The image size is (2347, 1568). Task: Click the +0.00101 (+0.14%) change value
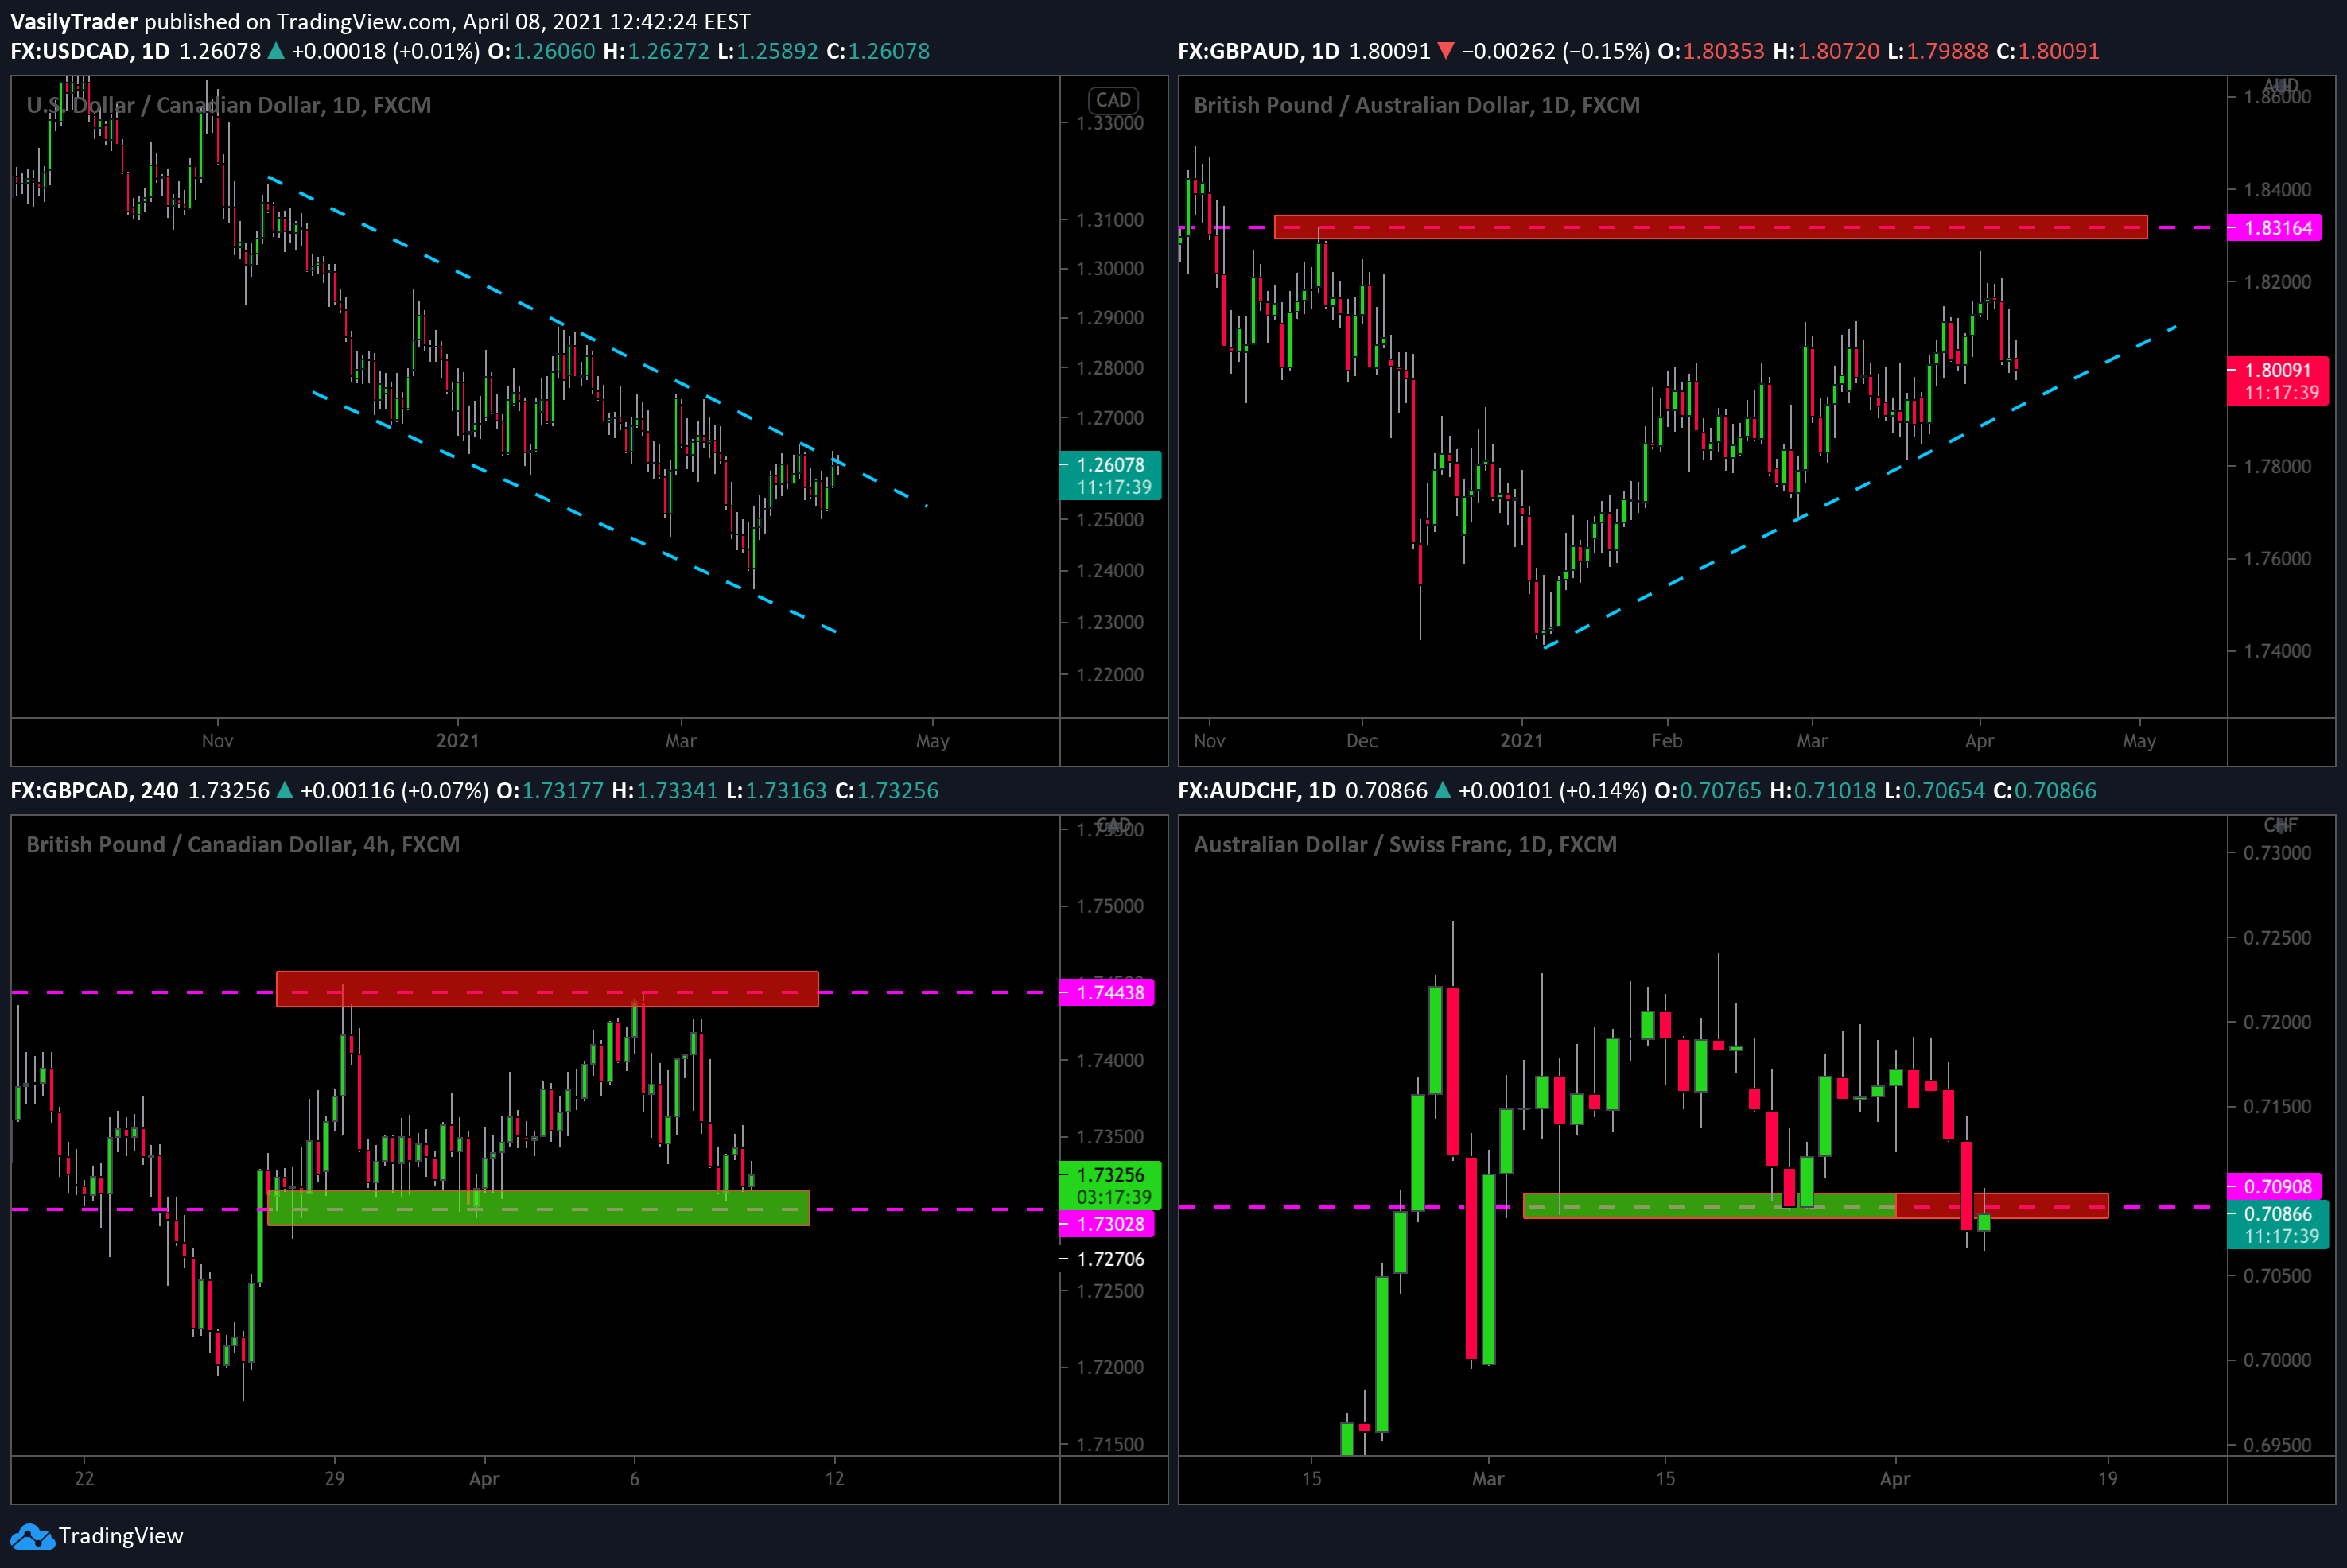tap(1553, 791)
